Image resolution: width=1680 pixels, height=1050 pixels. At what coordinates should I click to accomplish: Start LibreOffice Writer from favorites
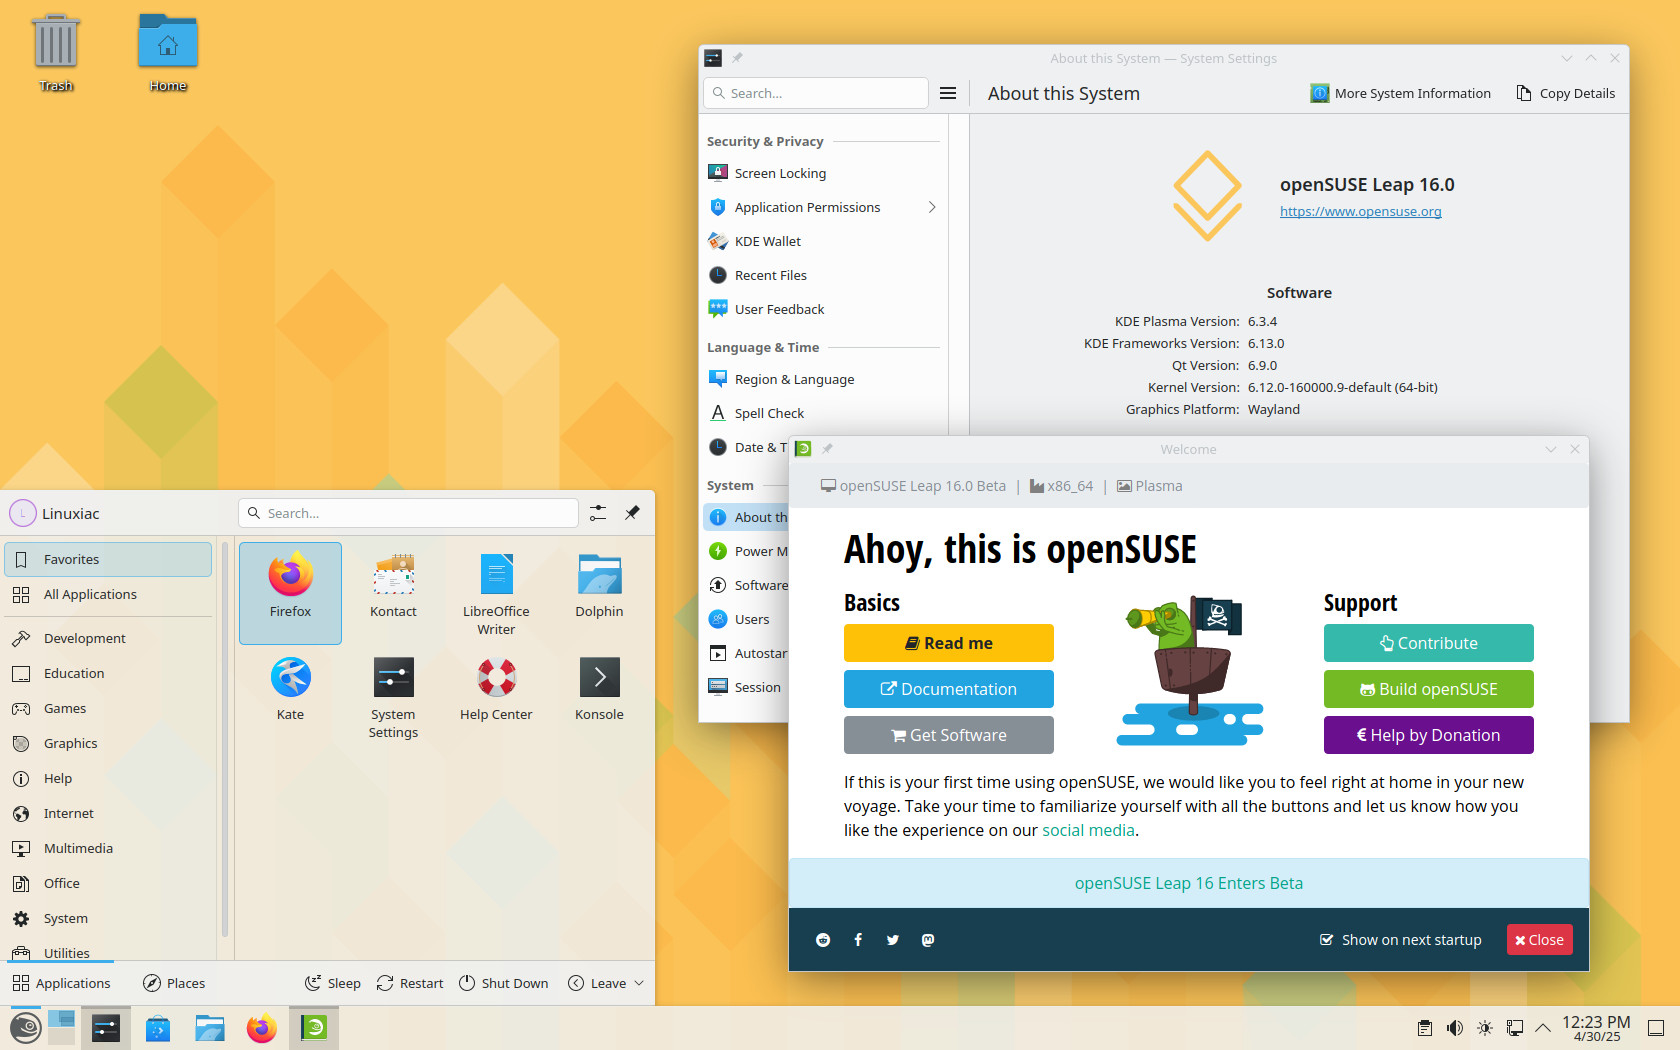point(496,592)
